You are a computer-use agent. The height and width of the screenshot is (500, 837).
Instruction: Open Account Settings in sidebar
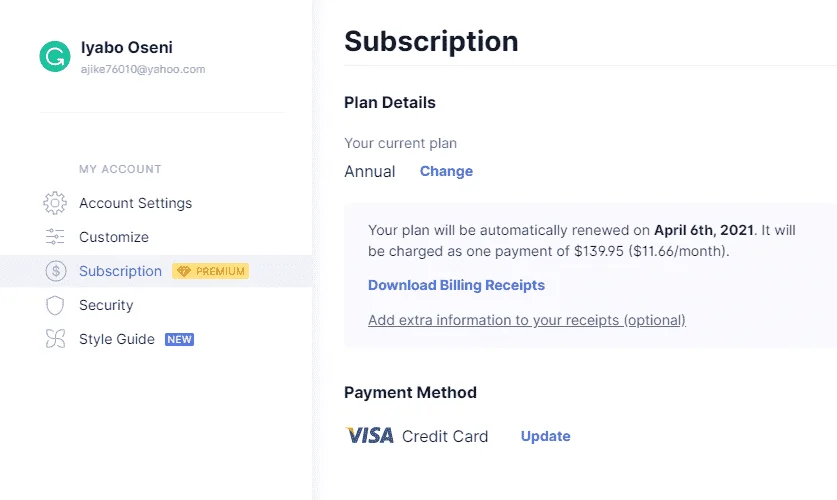coord(136,203)
